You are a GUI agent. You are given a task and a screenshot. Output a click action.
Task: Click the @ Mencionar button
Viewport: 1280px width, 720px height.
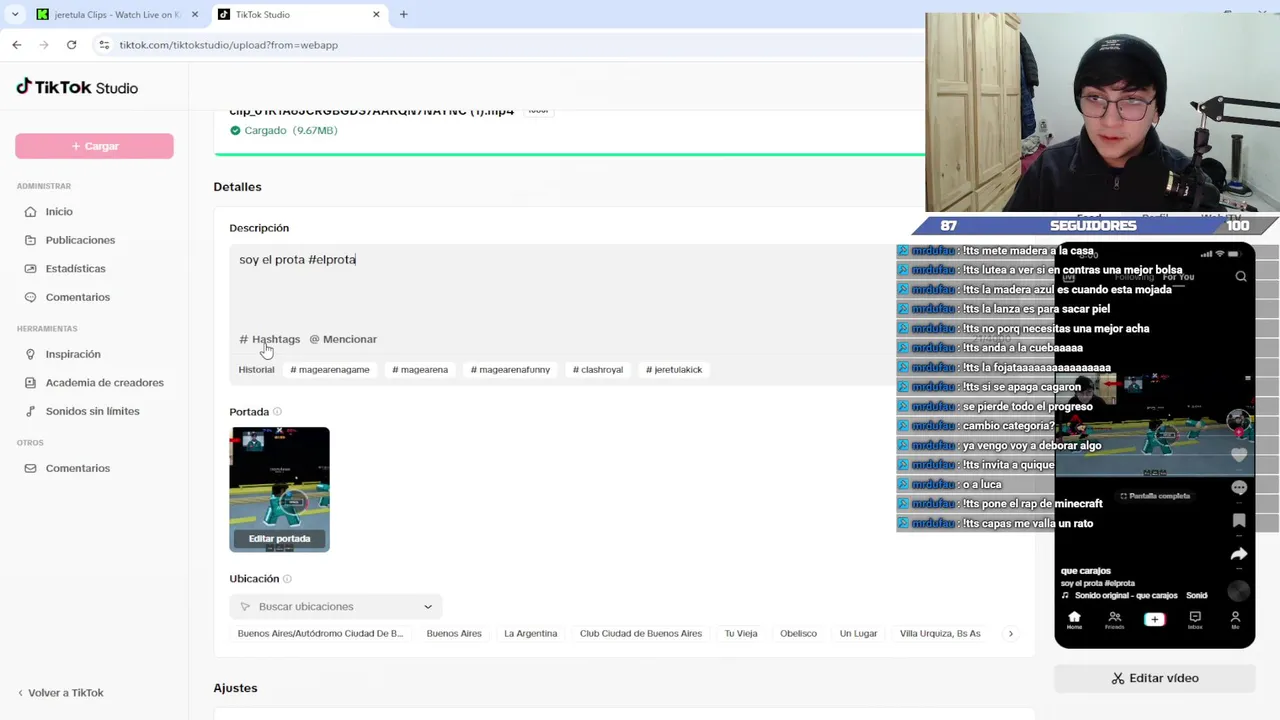tap(343, 339)
